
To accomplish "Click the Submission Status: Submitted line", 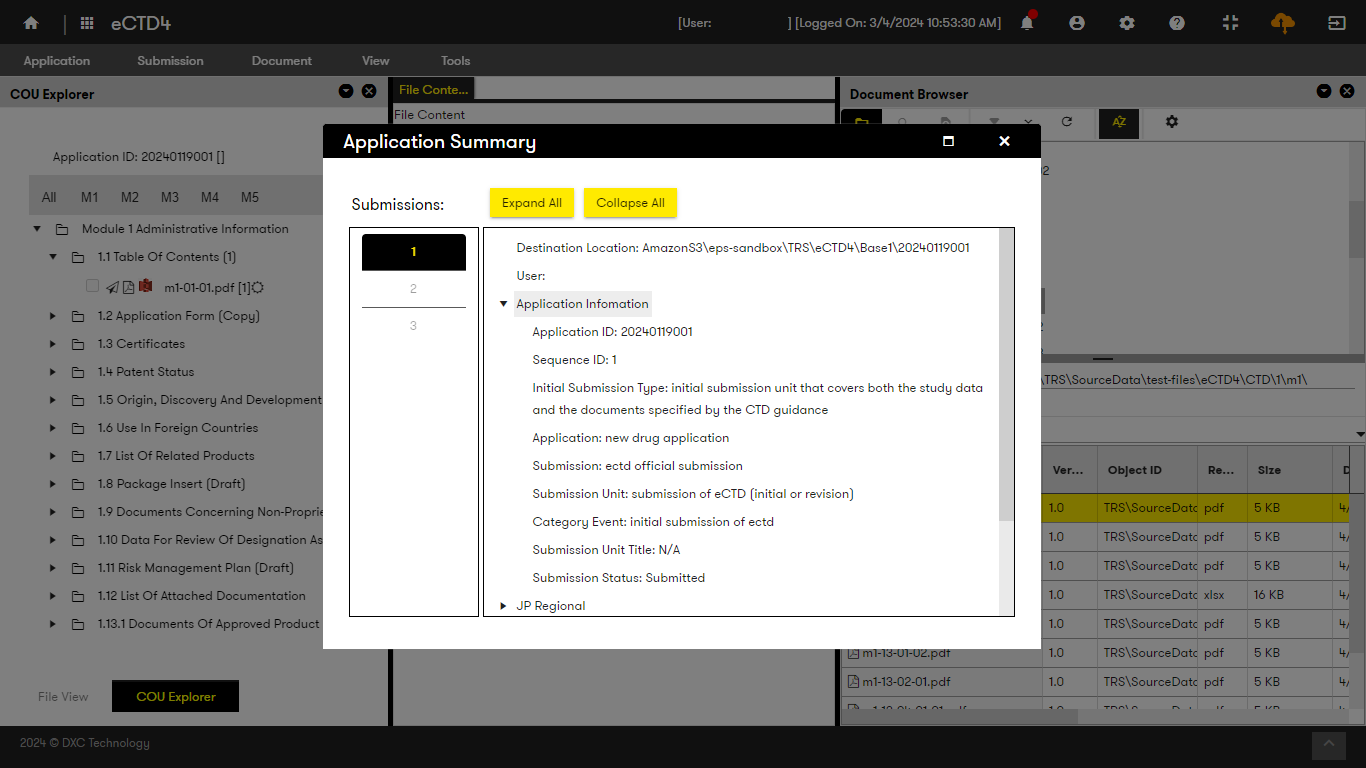I will click(x=619, y=578).
